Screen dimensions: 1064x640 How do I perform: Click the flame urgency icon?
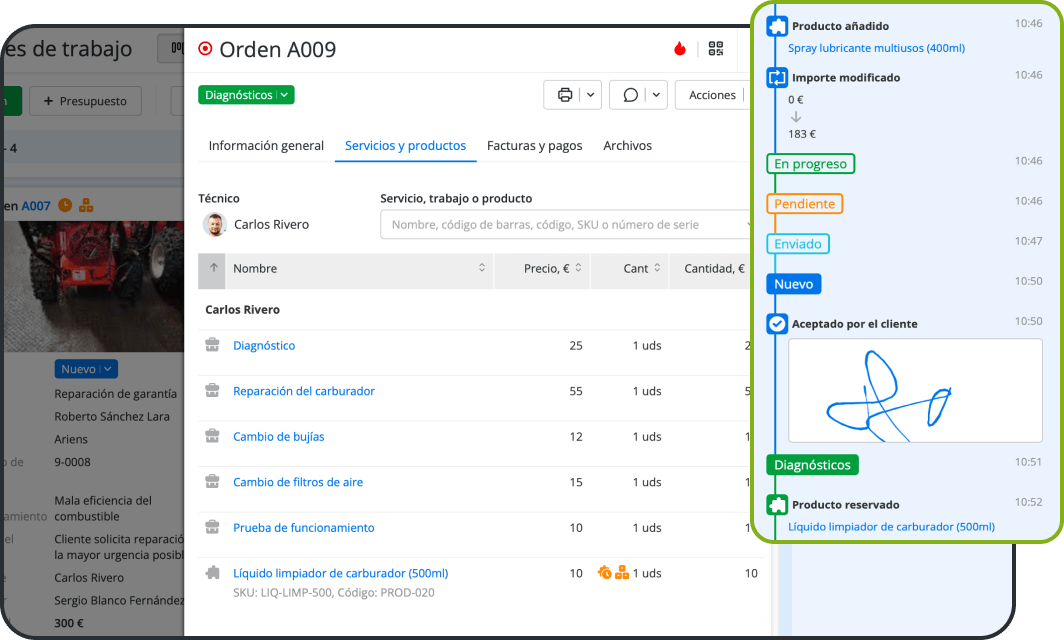click(679, 49)
